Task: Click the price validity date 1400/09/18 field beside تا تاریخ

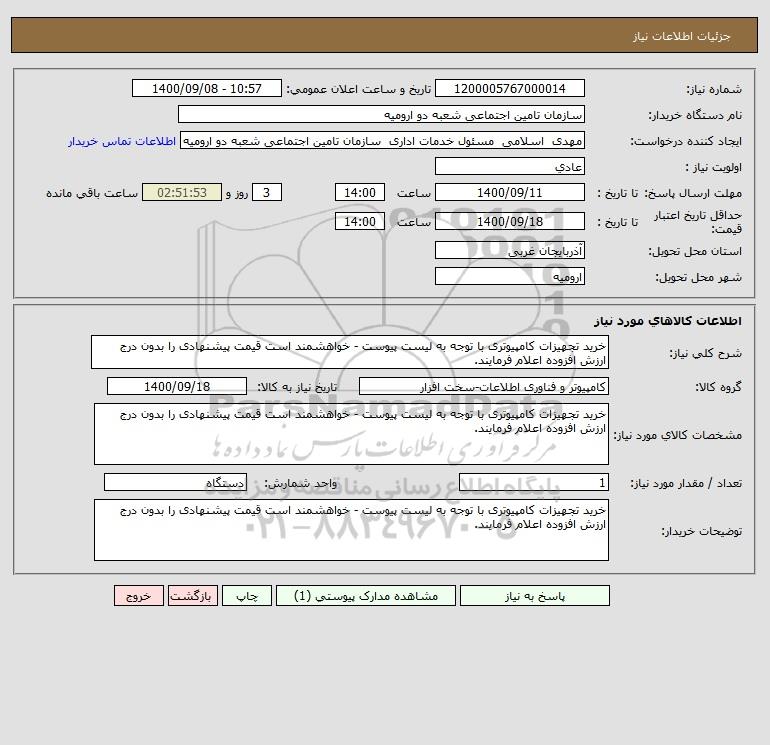Action: coord(510,221)
